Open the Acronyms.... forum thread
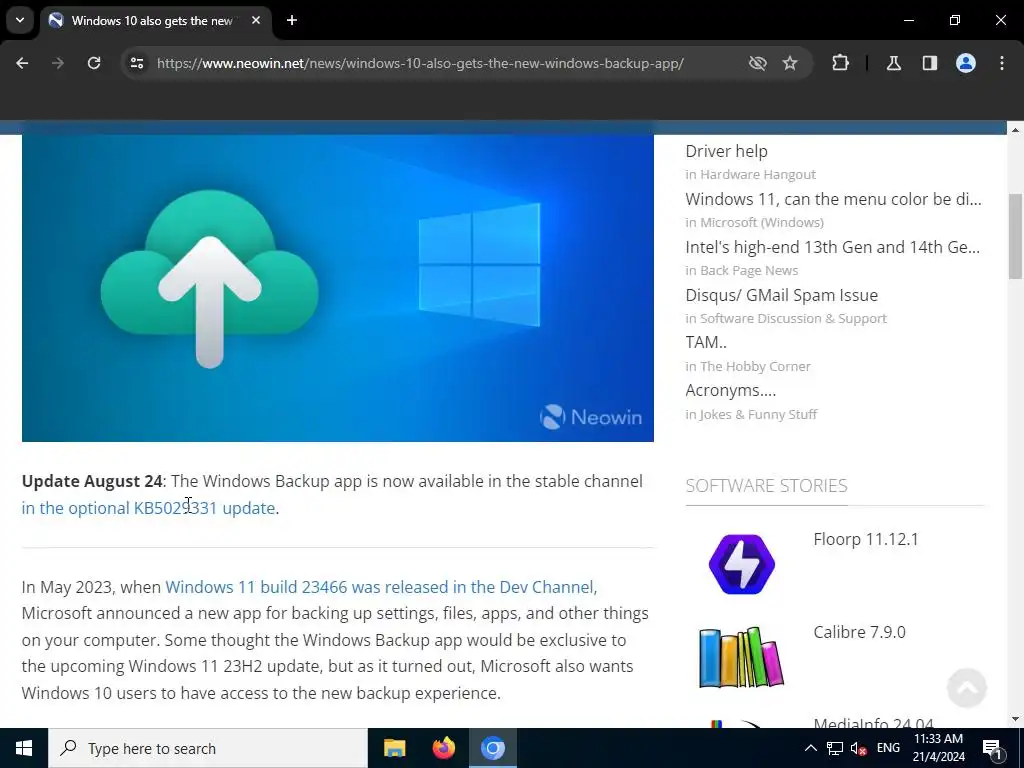 pyautogui.click(x=730, y=391)
